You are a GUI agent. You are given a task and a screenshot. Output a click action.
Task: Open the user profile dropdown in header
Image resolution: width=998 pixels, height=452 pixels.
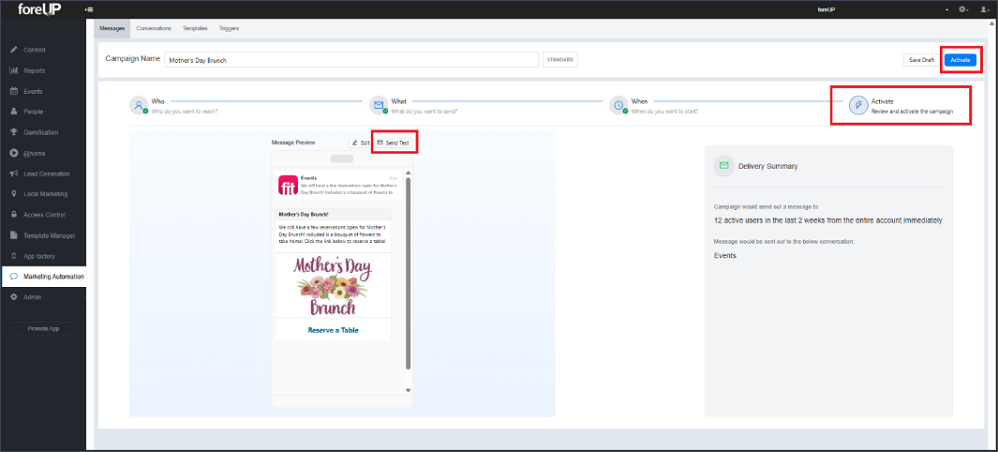pos(985,10)
